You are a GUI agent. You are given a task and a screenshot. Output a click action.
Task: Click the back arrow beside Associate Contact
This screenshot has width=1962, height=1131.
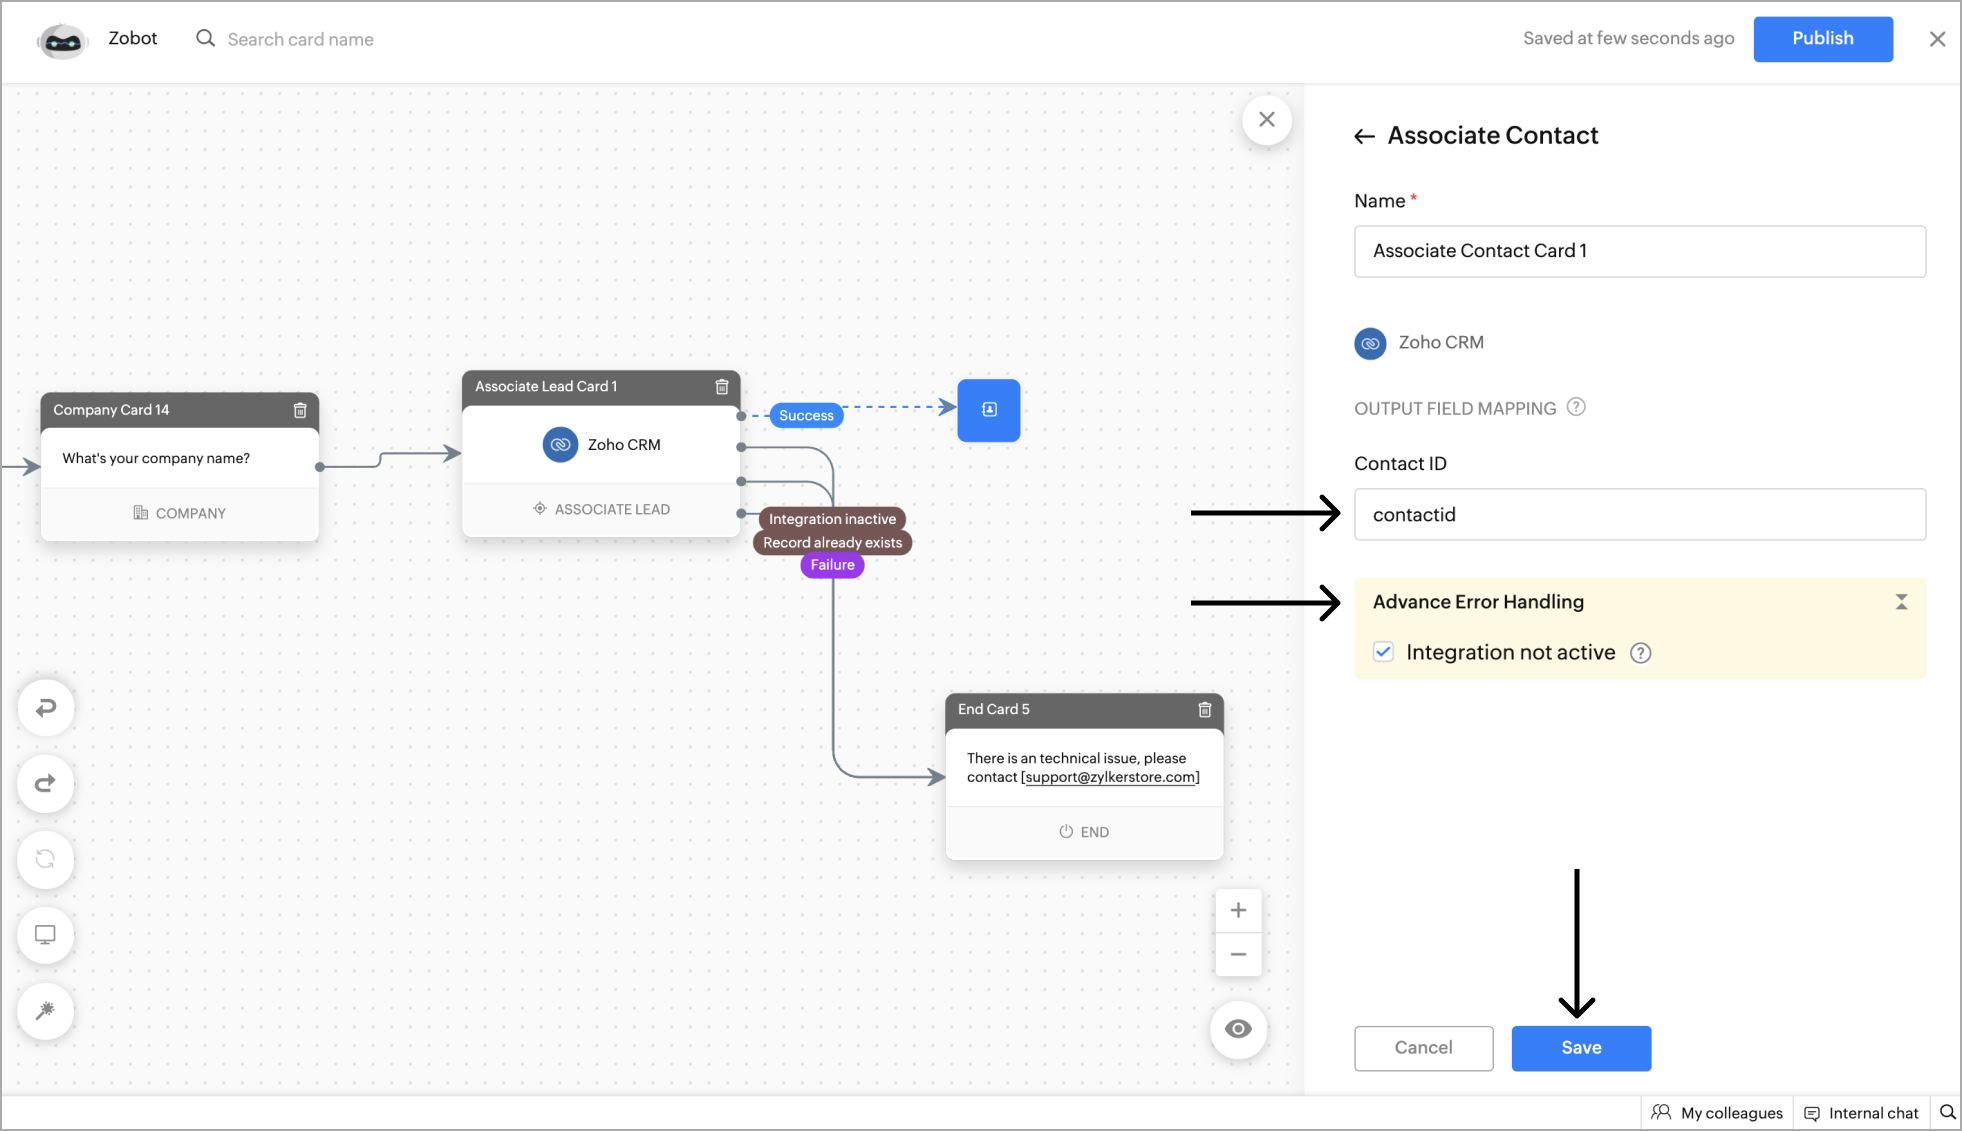1365,135
